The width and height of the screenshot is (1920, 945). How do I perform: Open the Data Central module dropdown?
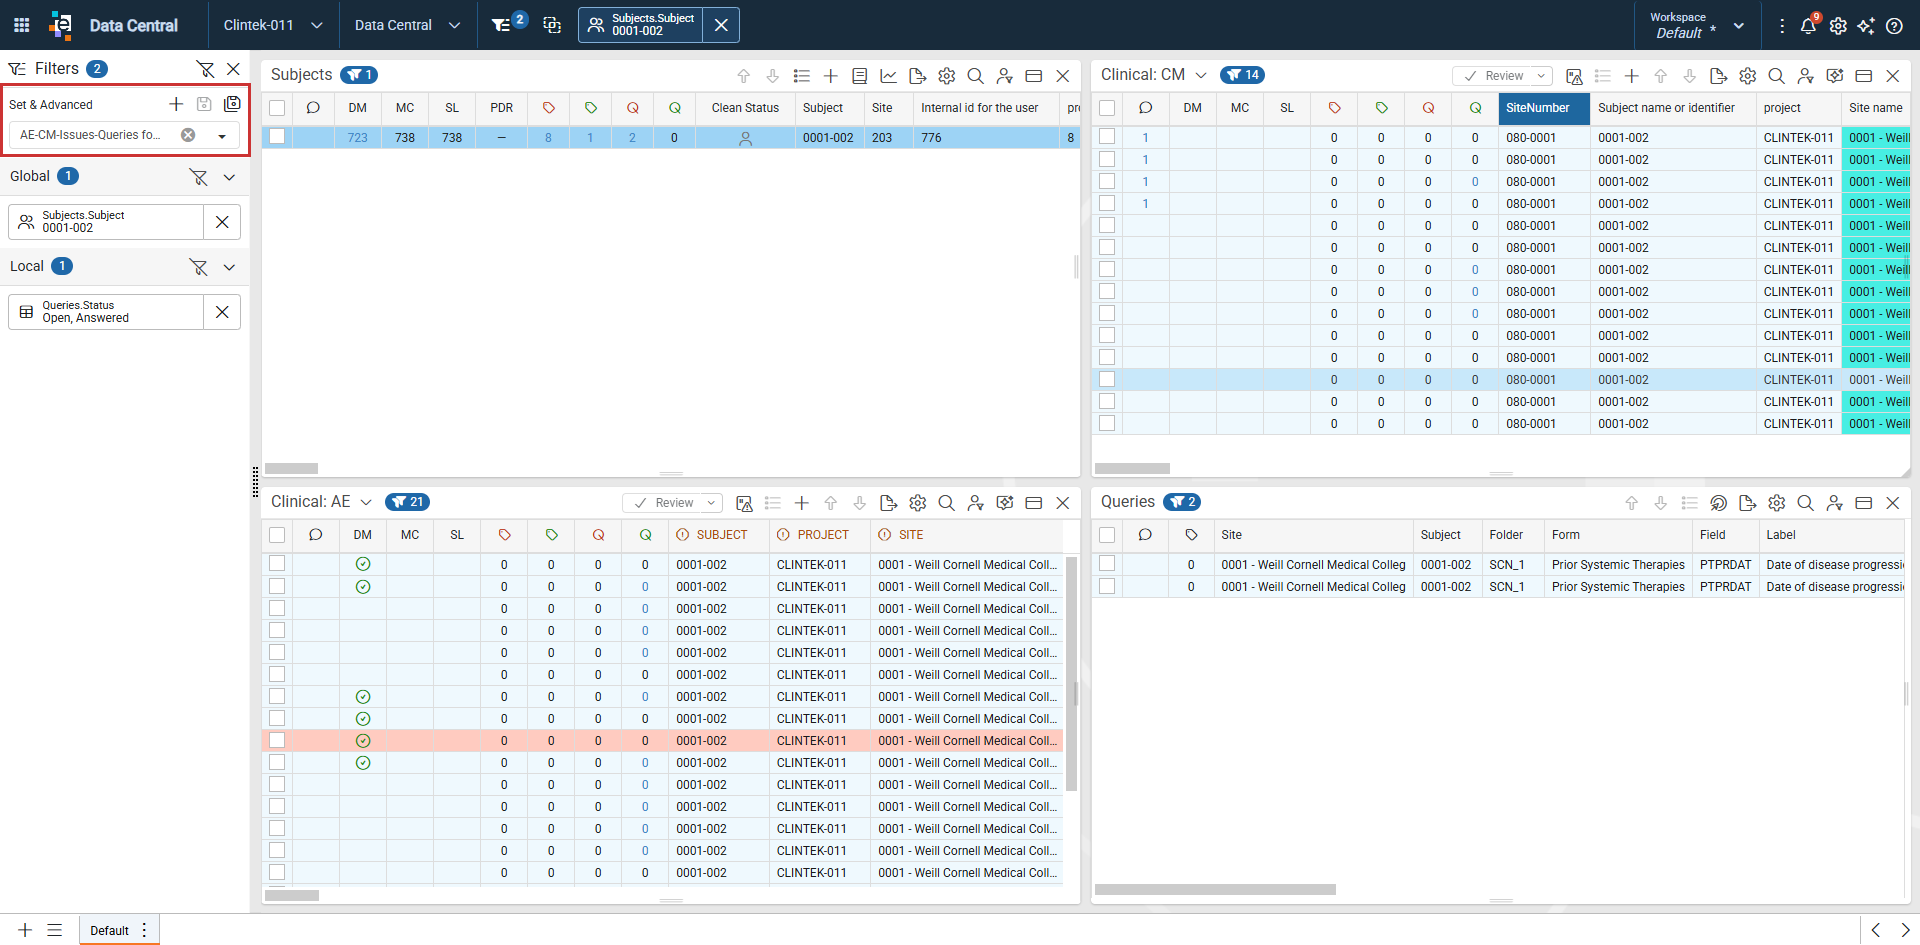coord(407,25)
